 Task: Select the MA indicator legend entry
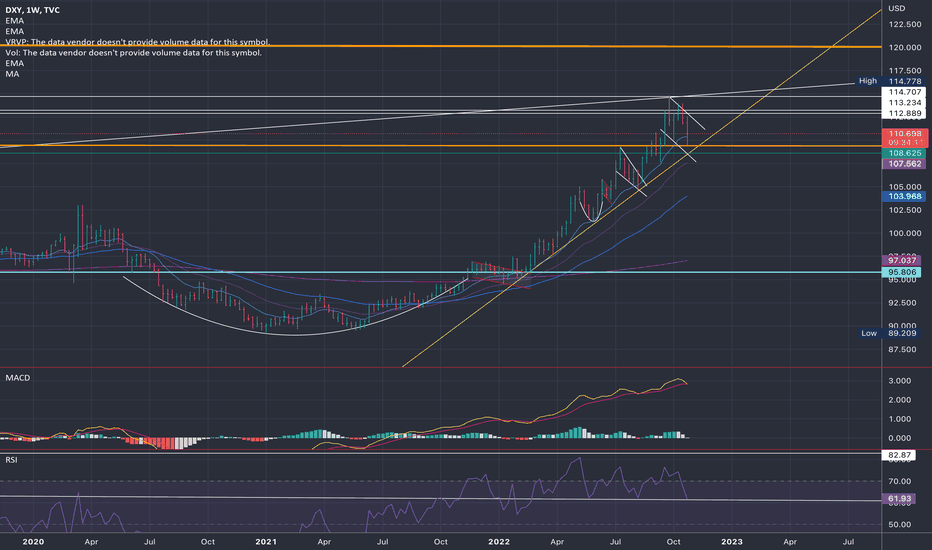pyautogui.click(x=12, y=74)
